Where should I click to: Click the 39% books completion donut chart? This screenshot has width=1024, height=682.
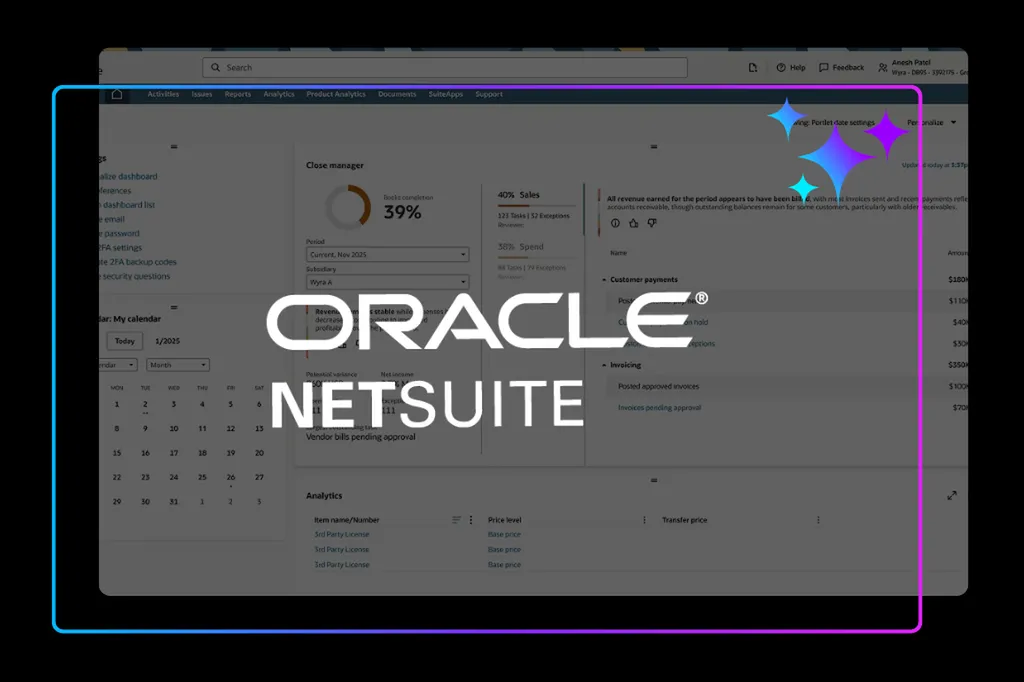[x=348, y=206]
